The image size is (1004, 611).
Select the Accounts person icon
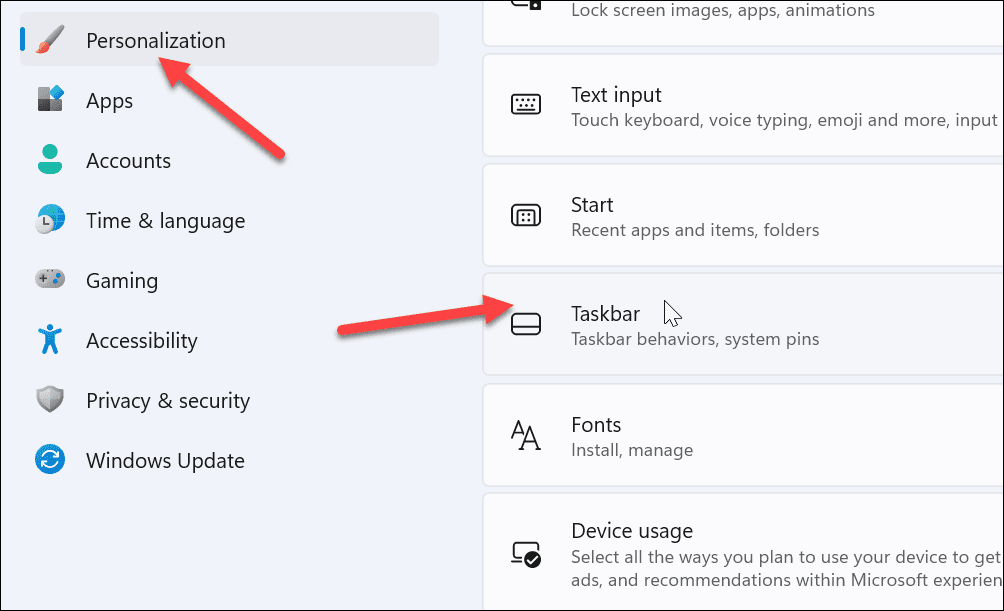(x=49, y=160)
